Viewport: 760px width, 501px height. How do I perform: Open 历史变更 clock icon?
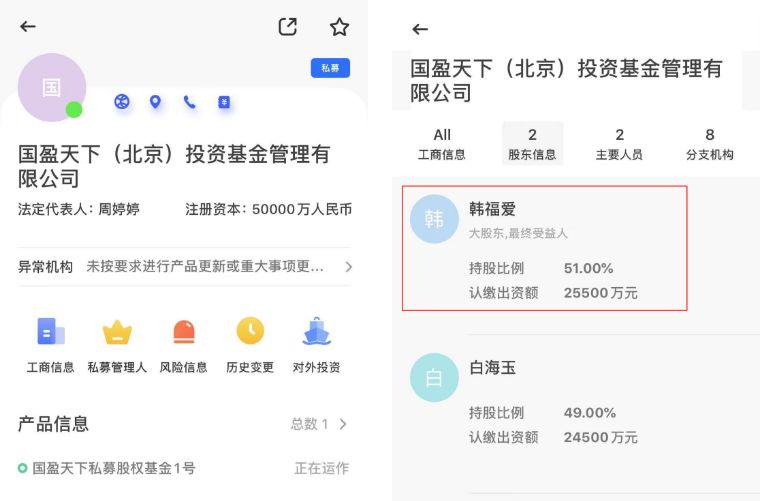[250, 331]
